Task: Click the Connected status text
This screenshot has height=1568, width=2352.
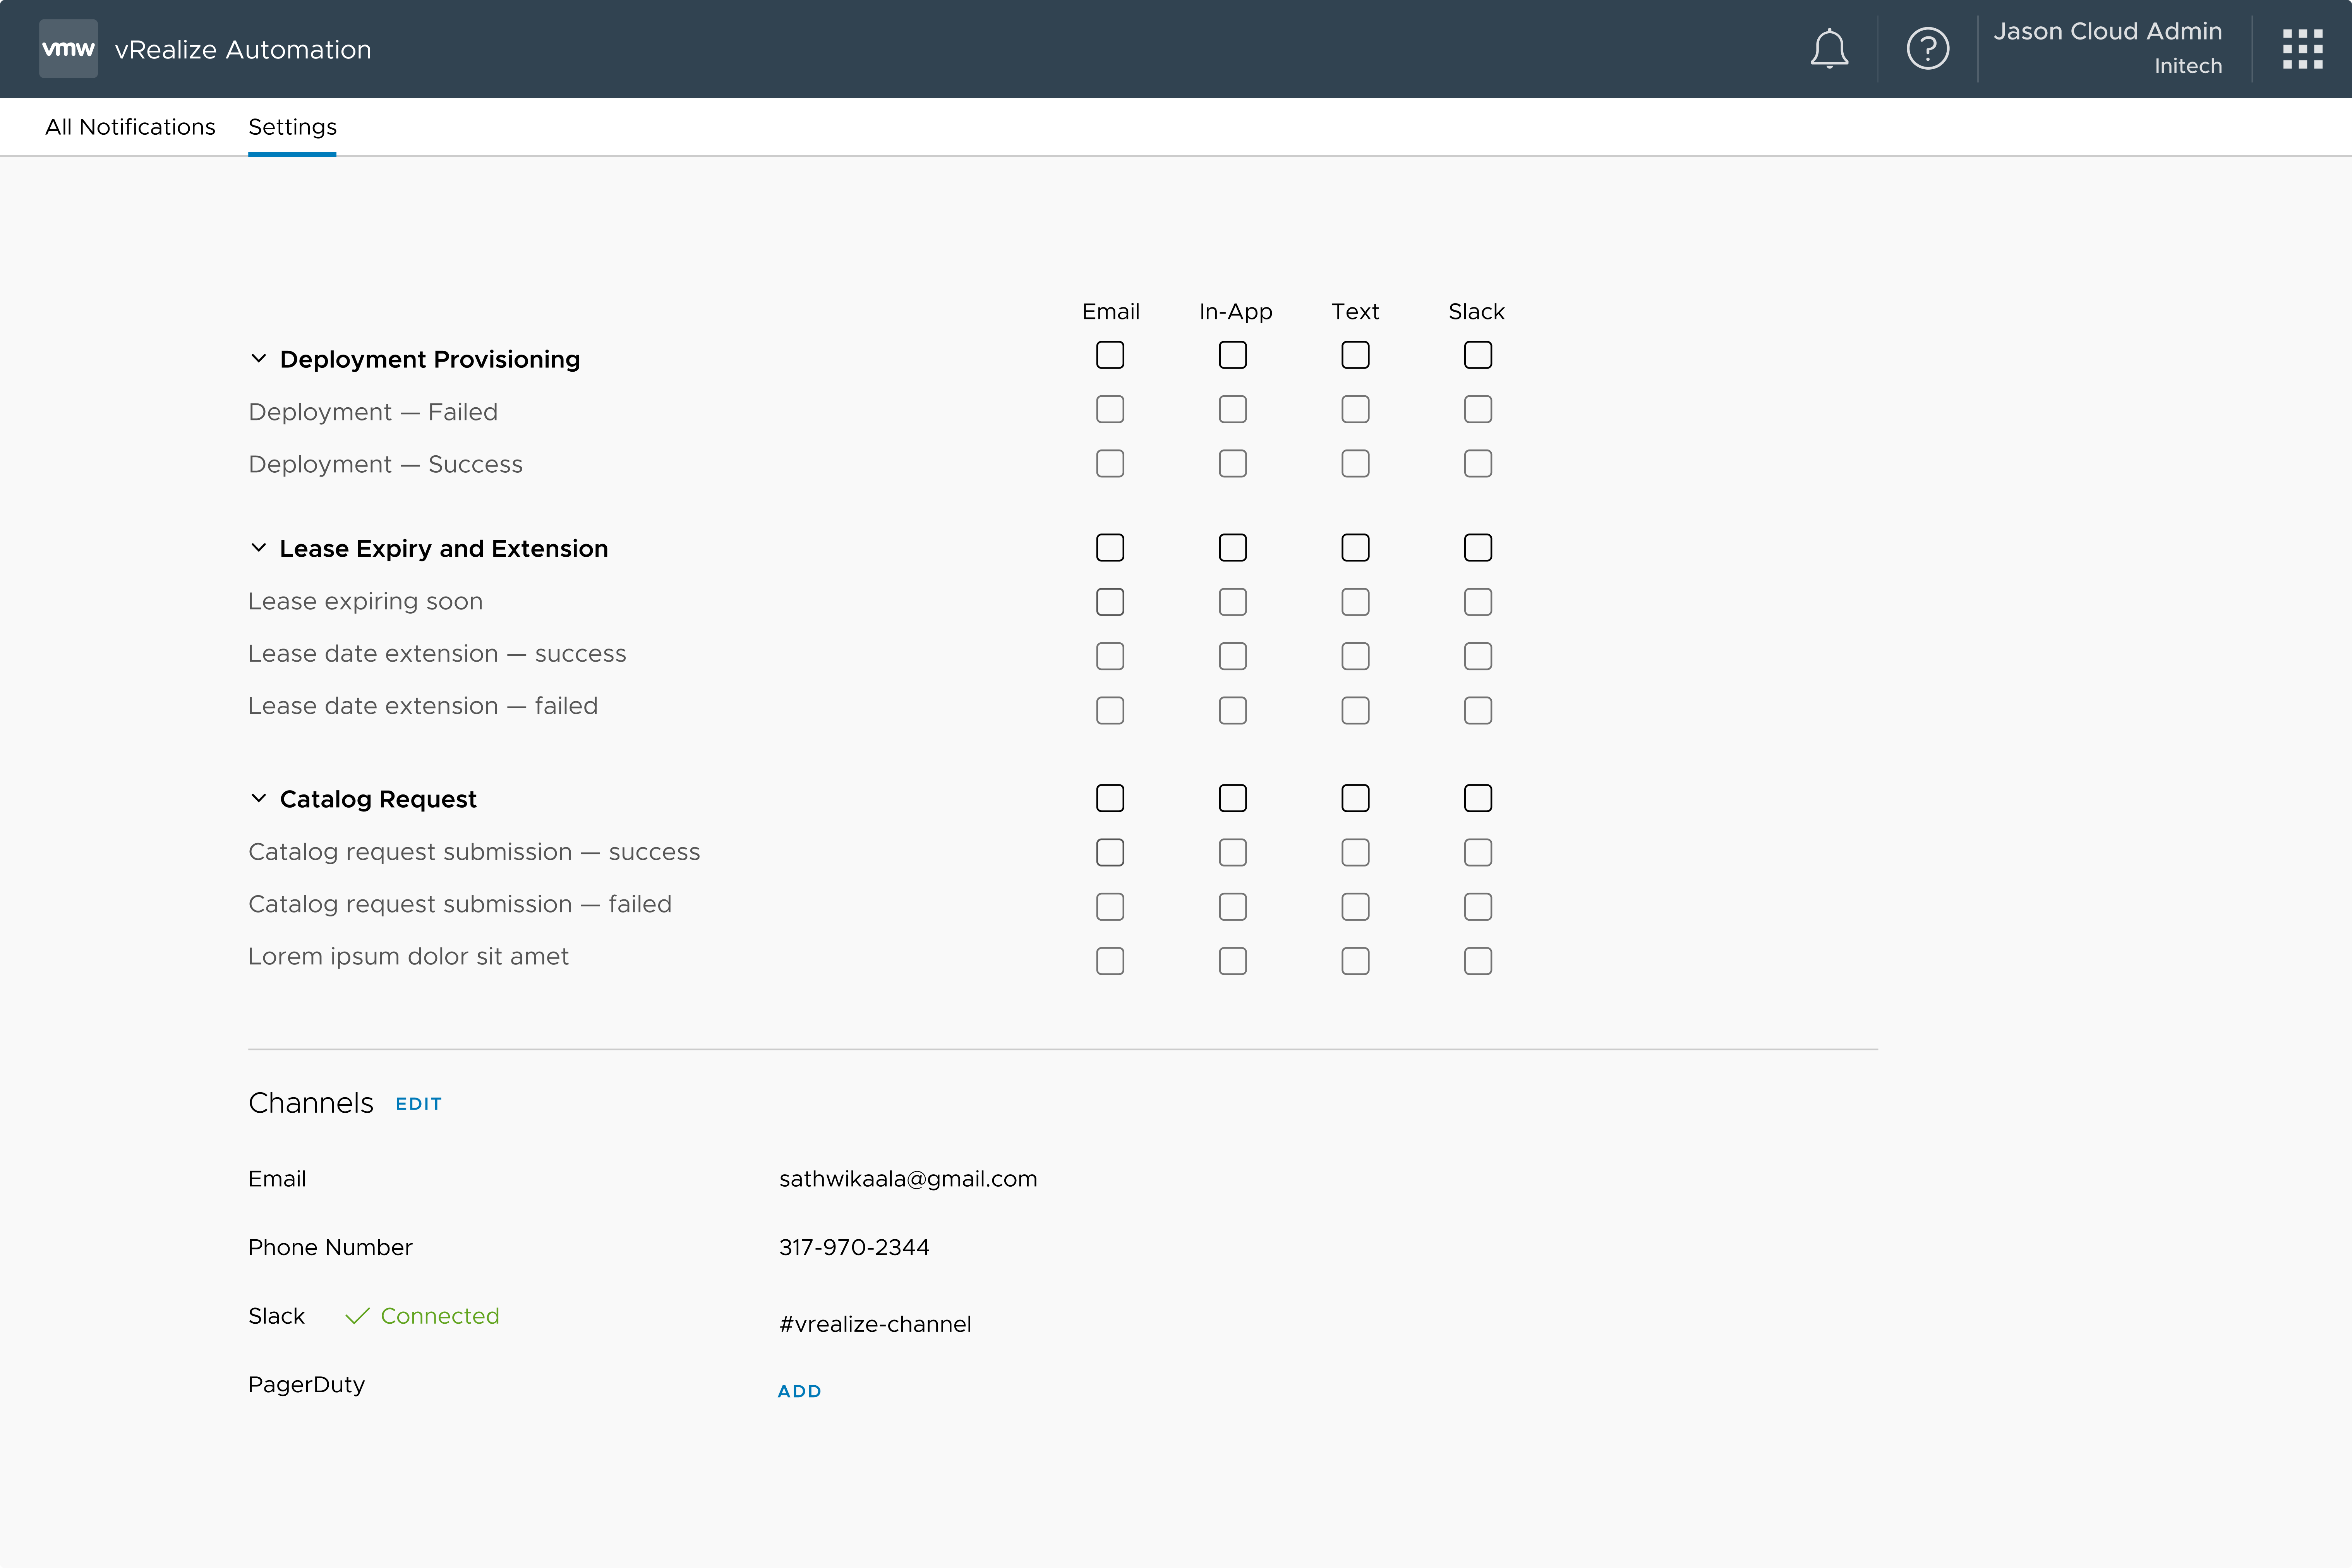Action: pos(440,1316)
